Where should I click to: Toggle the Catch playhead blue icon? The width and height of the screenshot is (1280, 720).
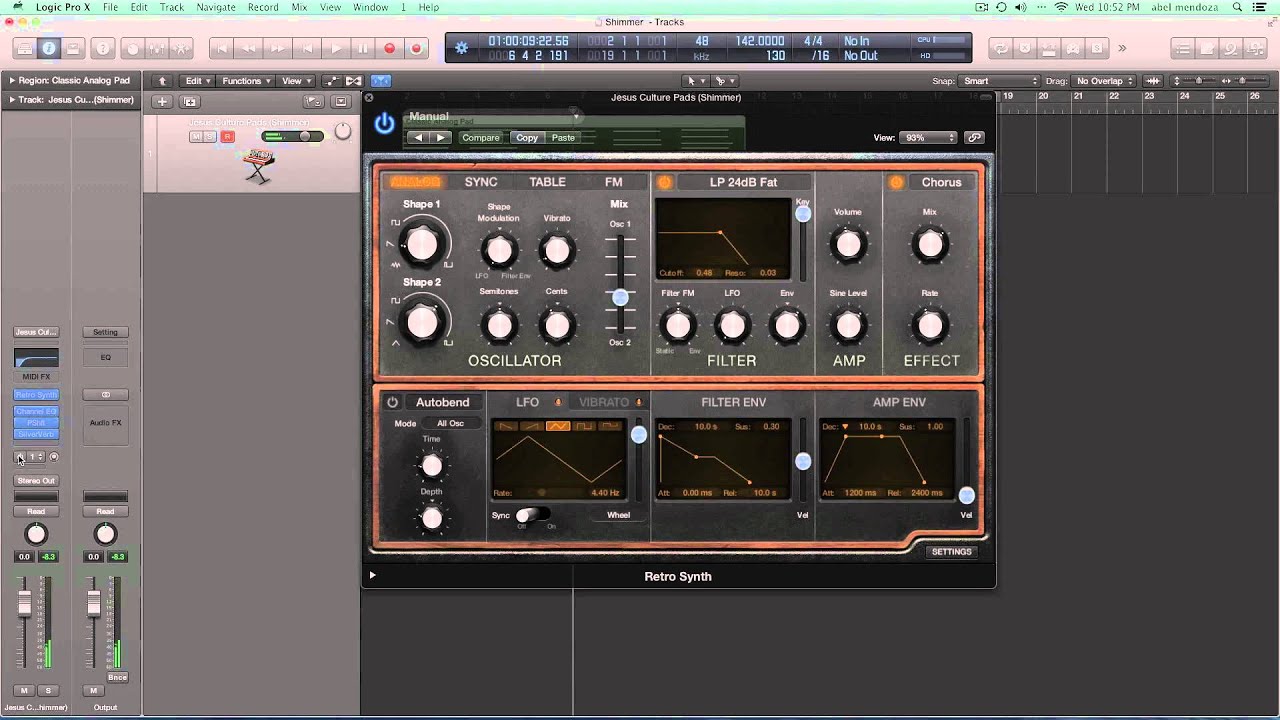[x=379, y=81]
